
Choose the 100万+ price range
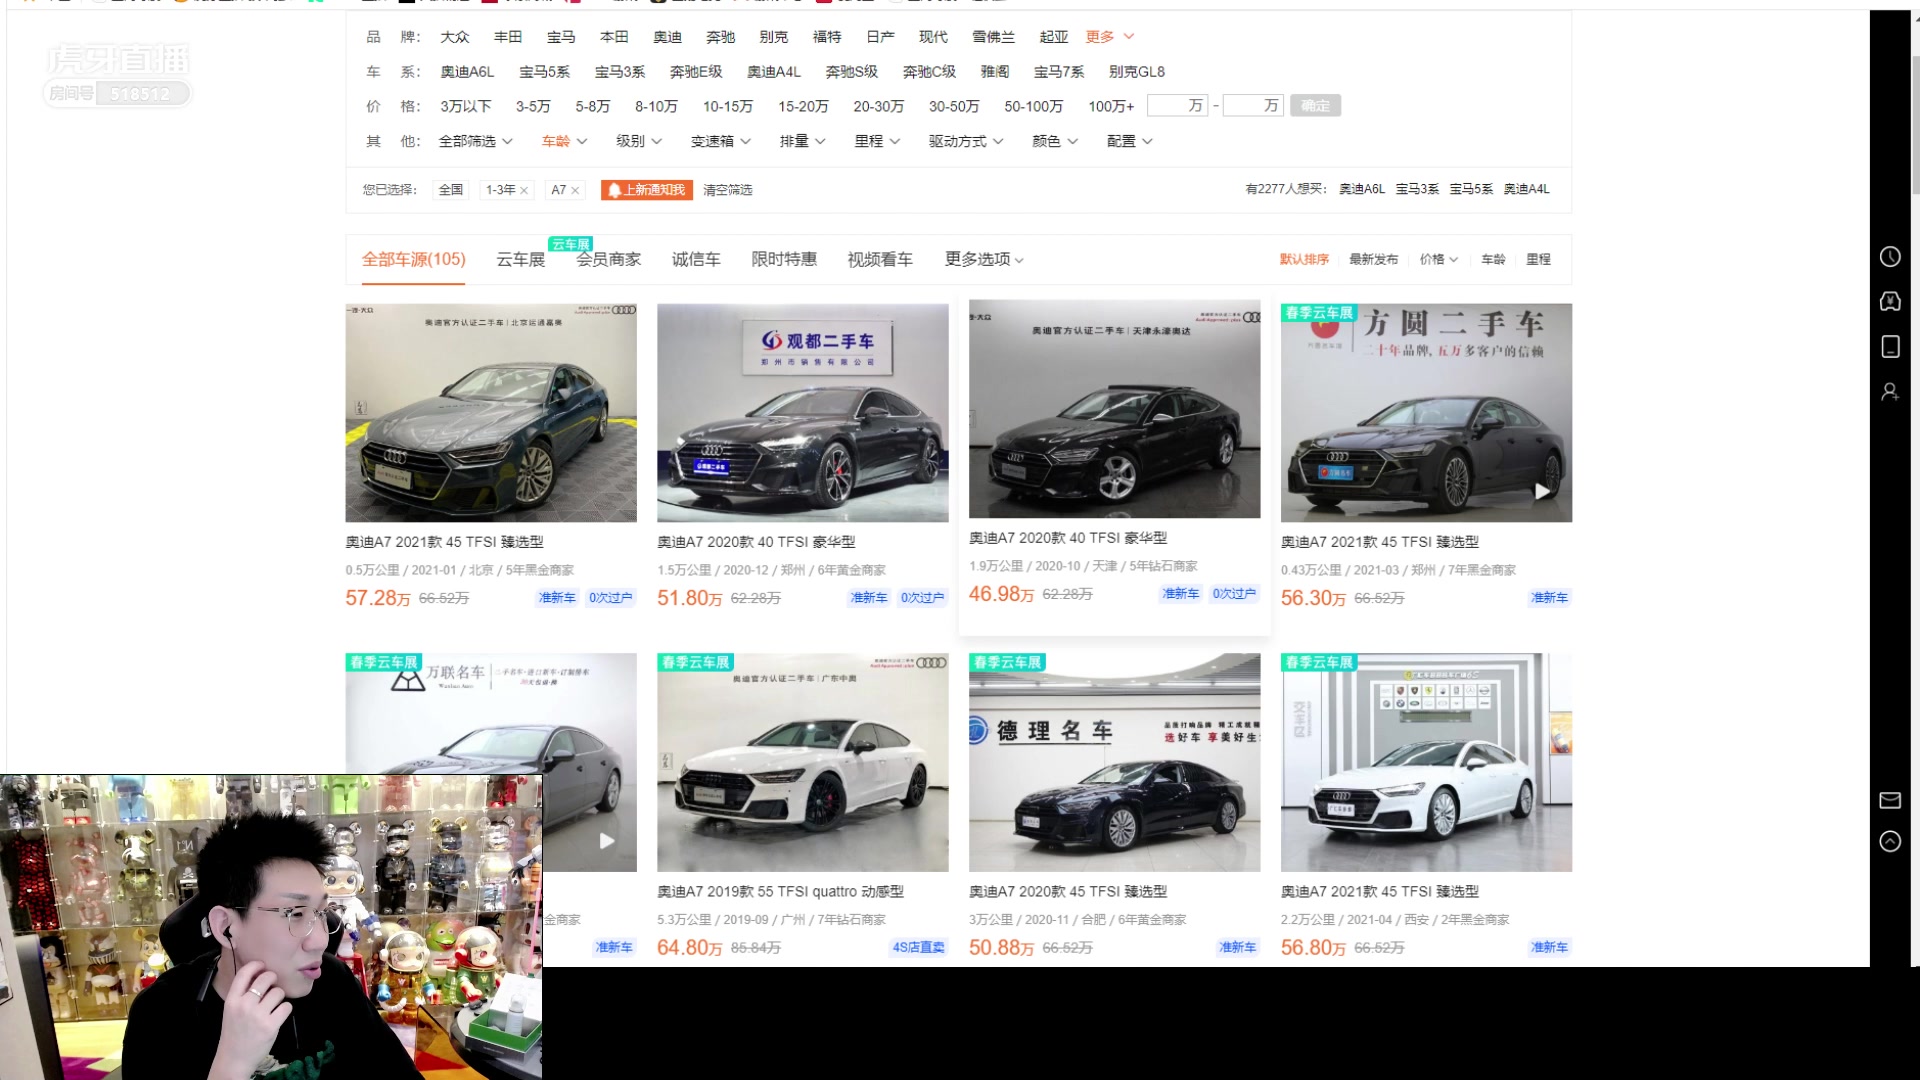[x=1111, y=106]
